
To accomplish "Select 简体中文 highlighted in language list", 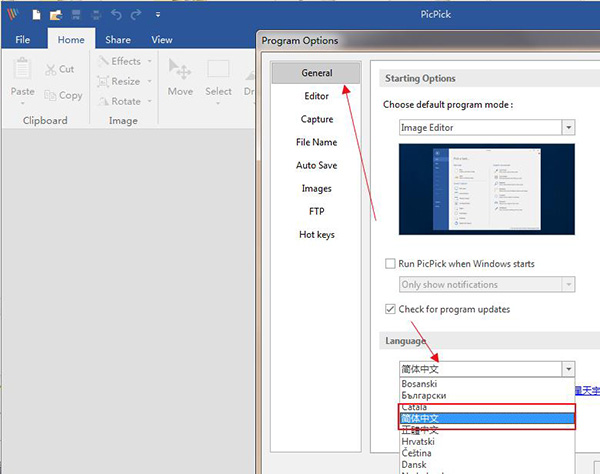I will [x=486, y=418].
